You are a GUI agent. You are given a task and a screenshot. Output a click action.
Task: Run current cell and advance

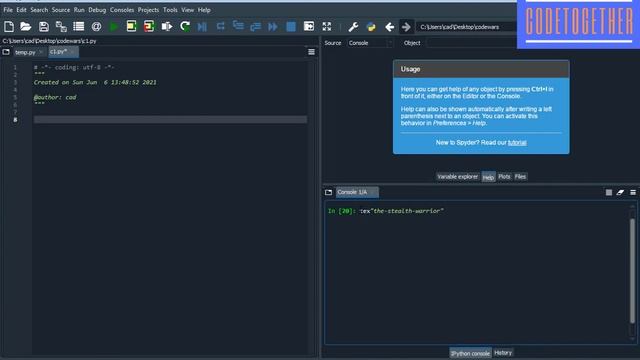[149, 27]
